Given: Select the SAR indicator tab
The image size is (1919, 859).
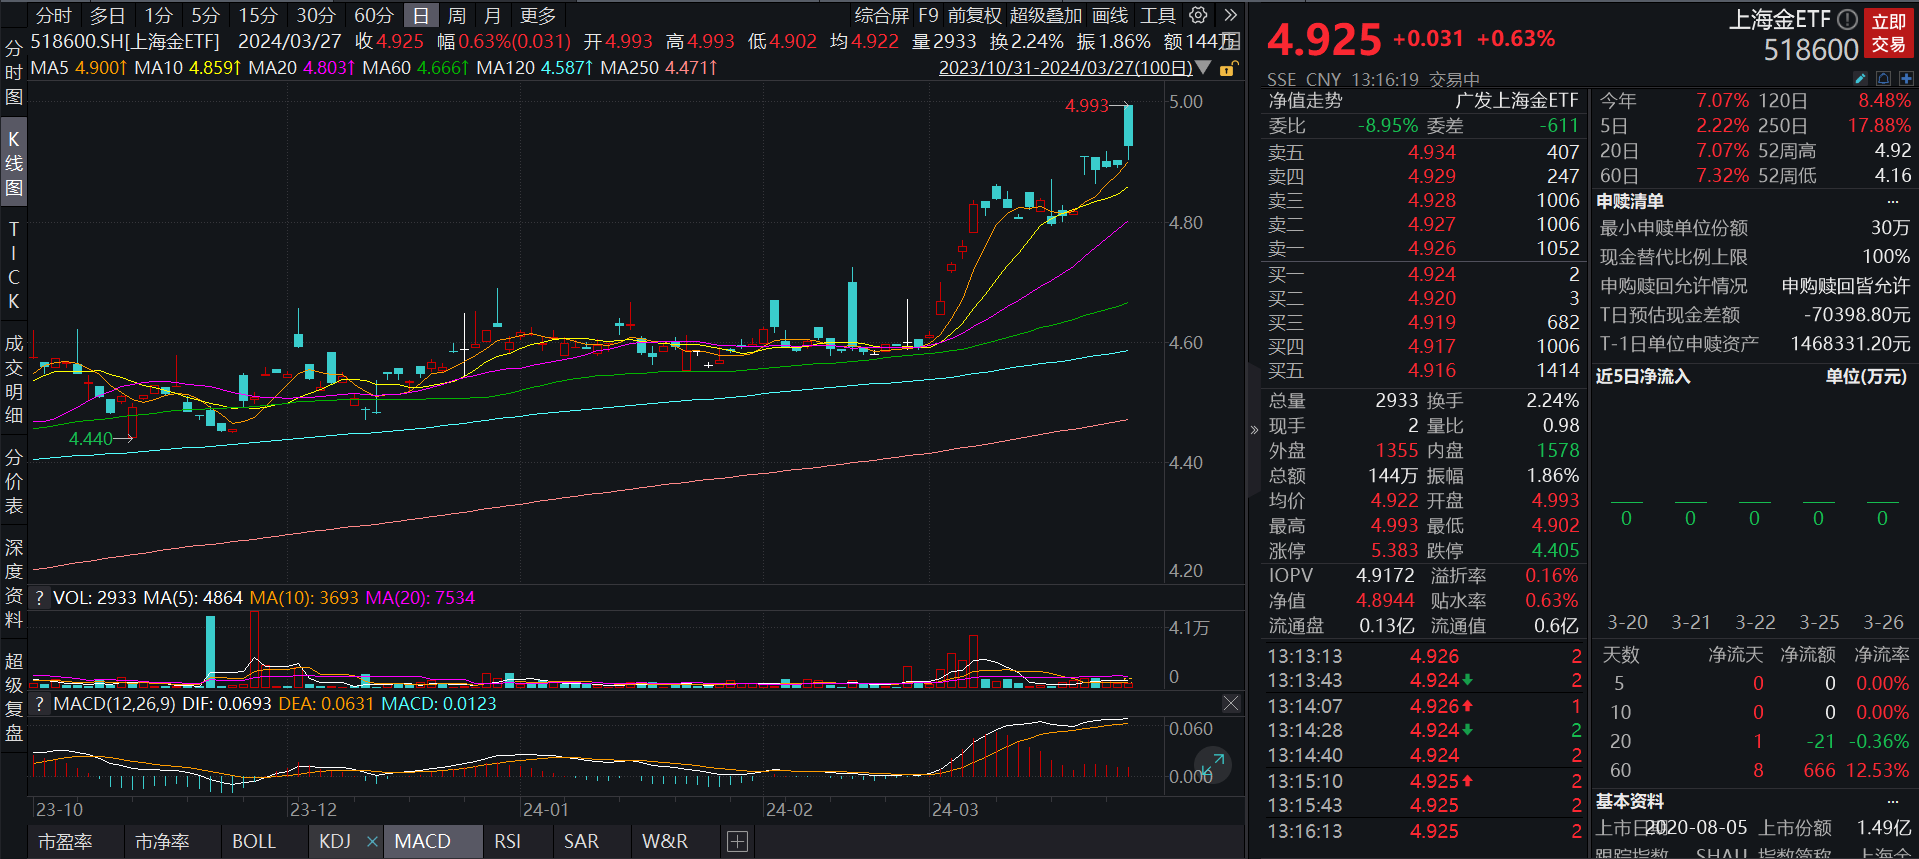Looking at the screenshot, I should pos(581,842).
